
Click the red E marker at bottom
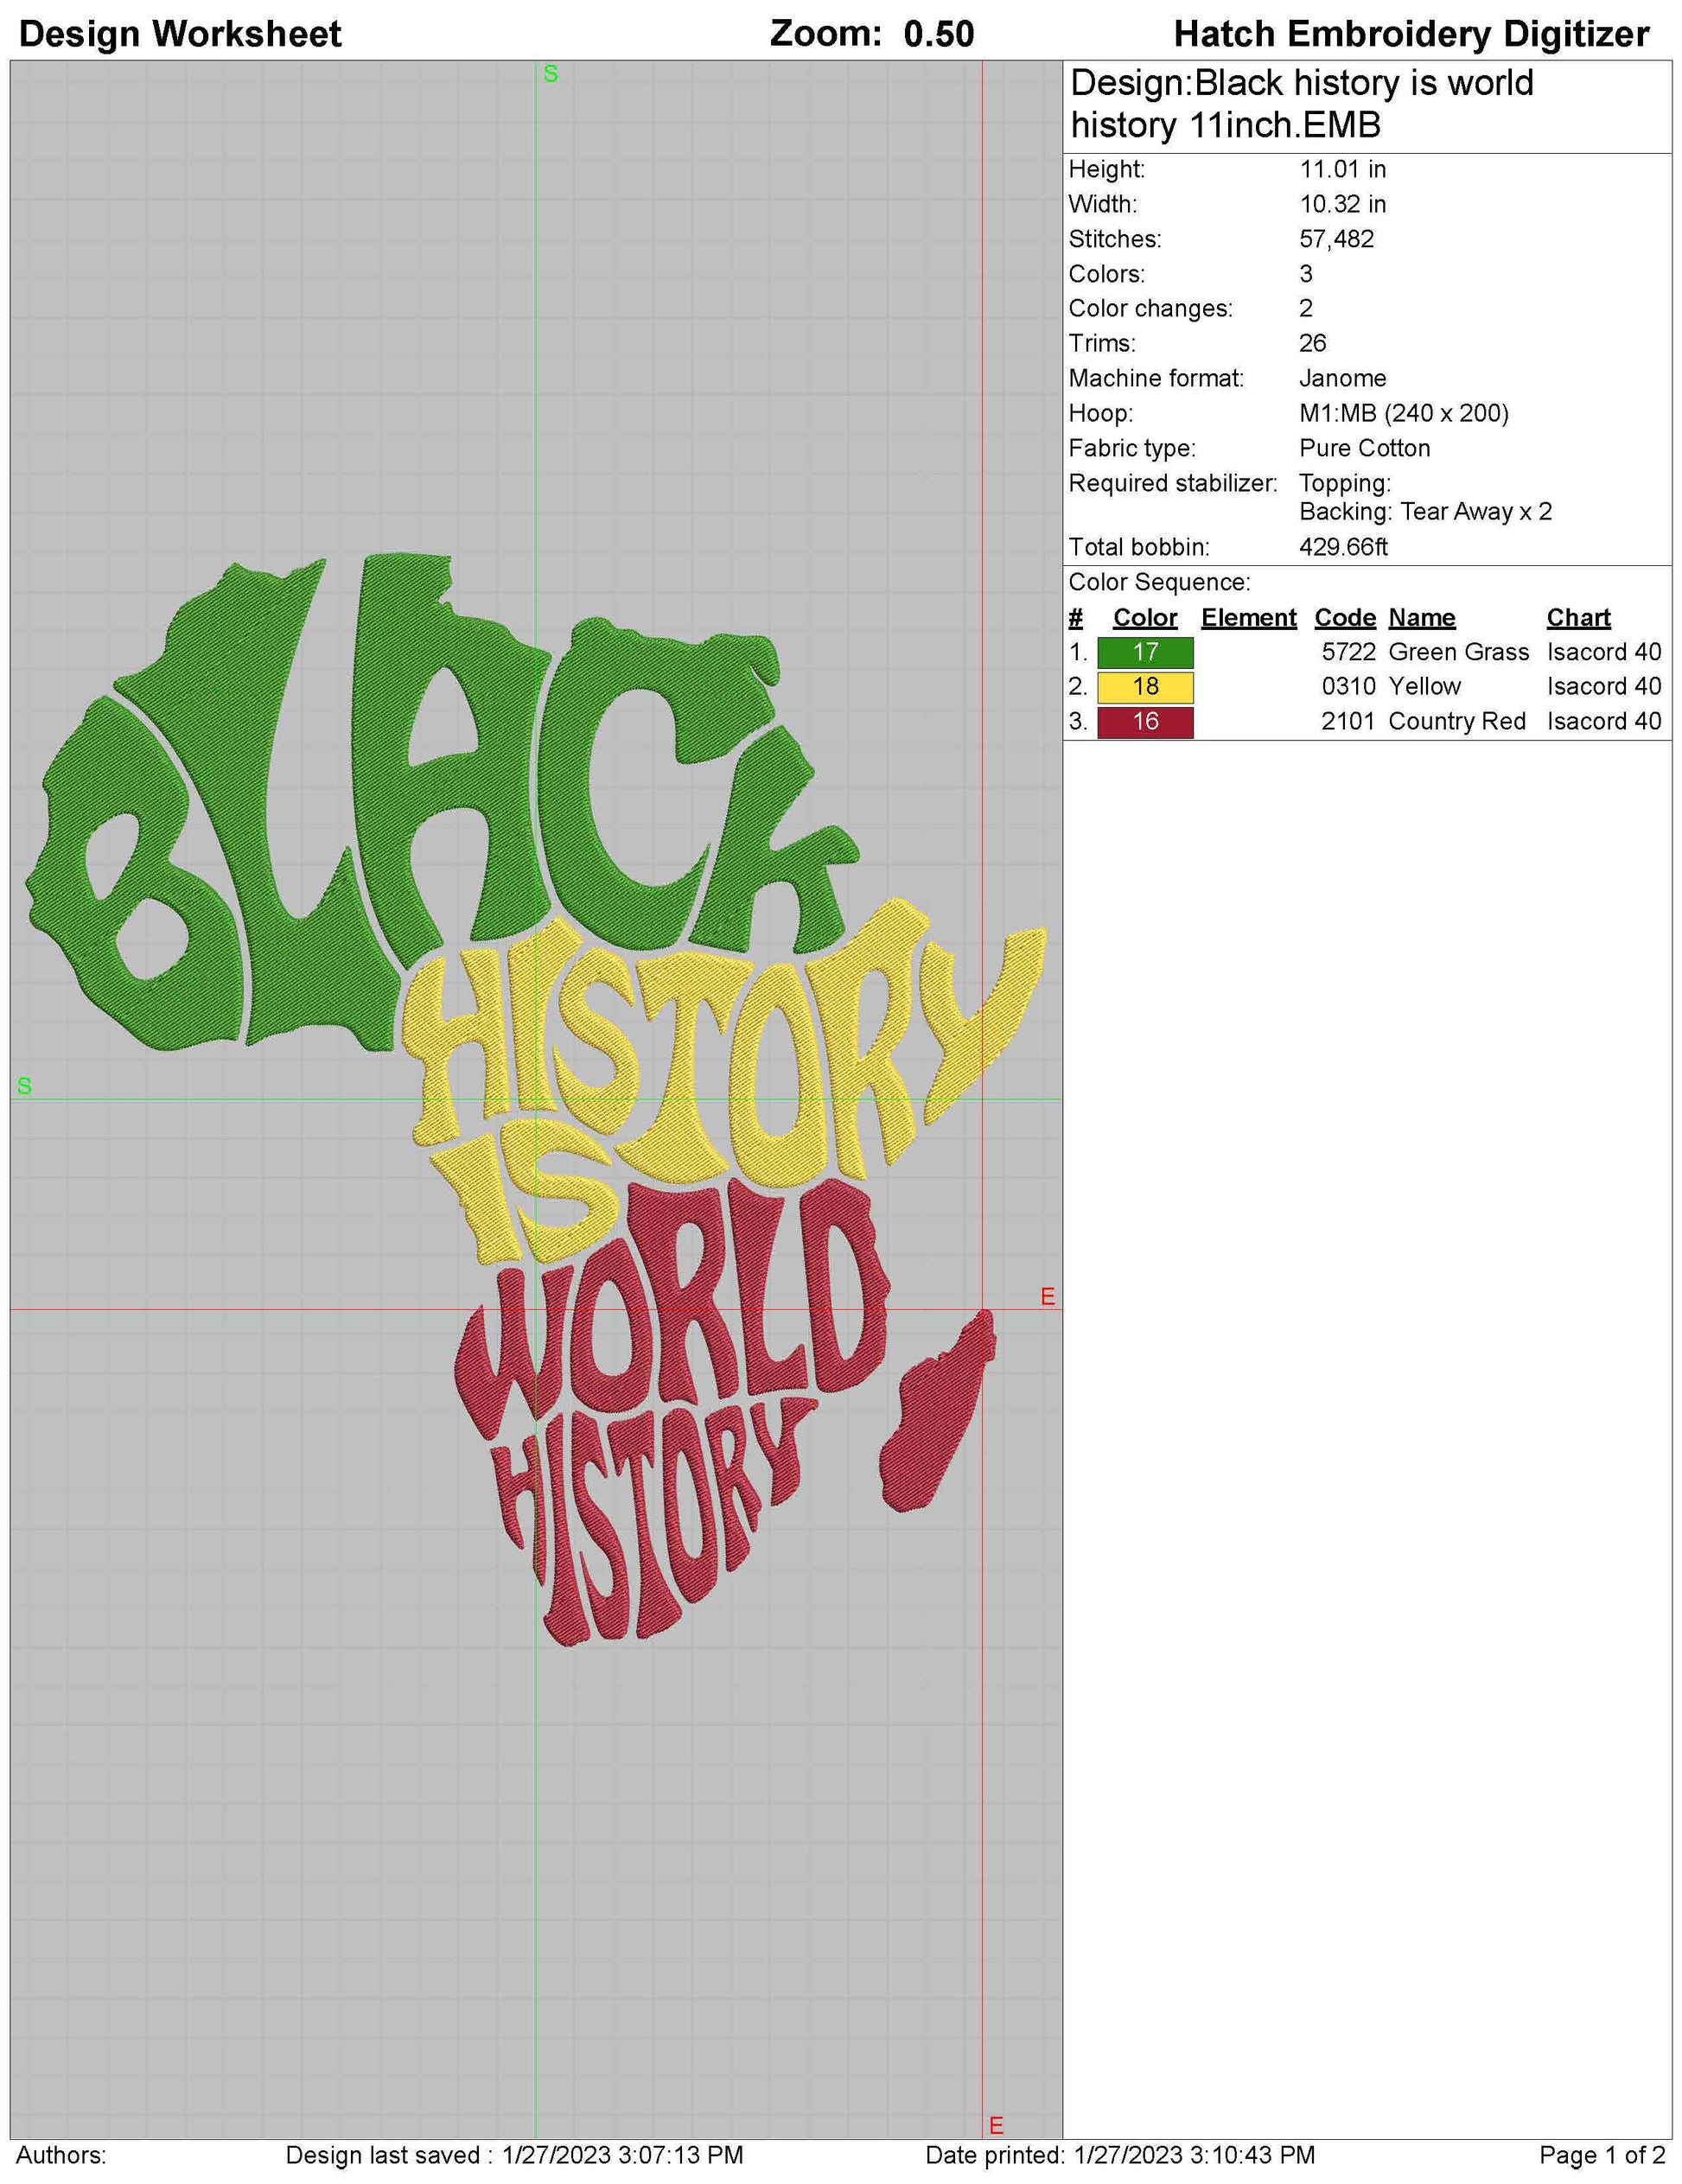pyautogui.click(x=996, y=2126)
